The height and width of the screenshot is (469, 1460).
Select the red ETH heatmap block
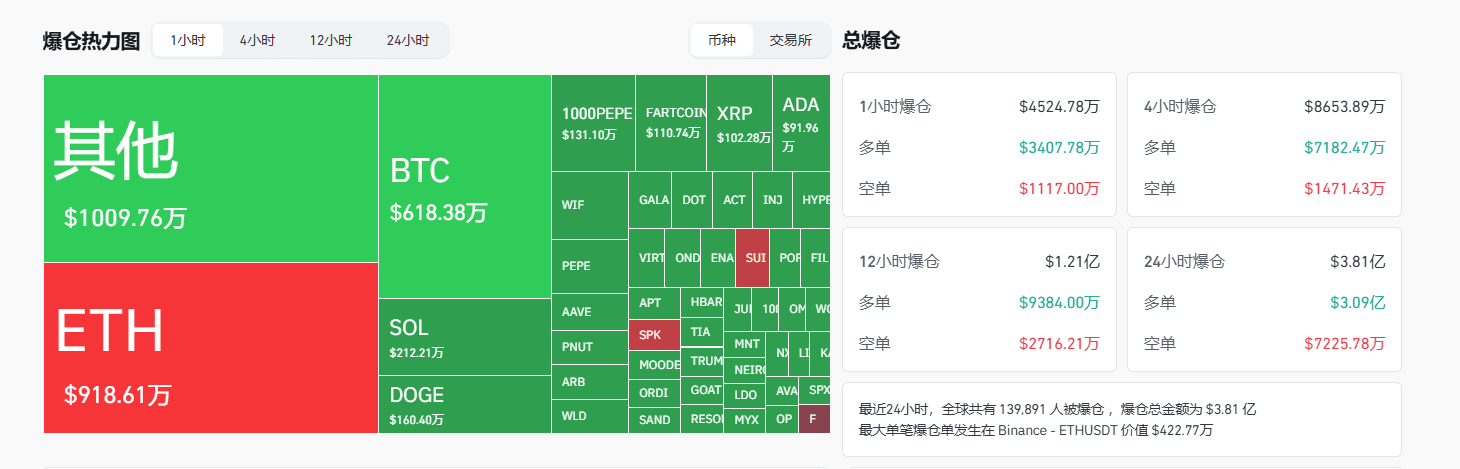[210, 348]
